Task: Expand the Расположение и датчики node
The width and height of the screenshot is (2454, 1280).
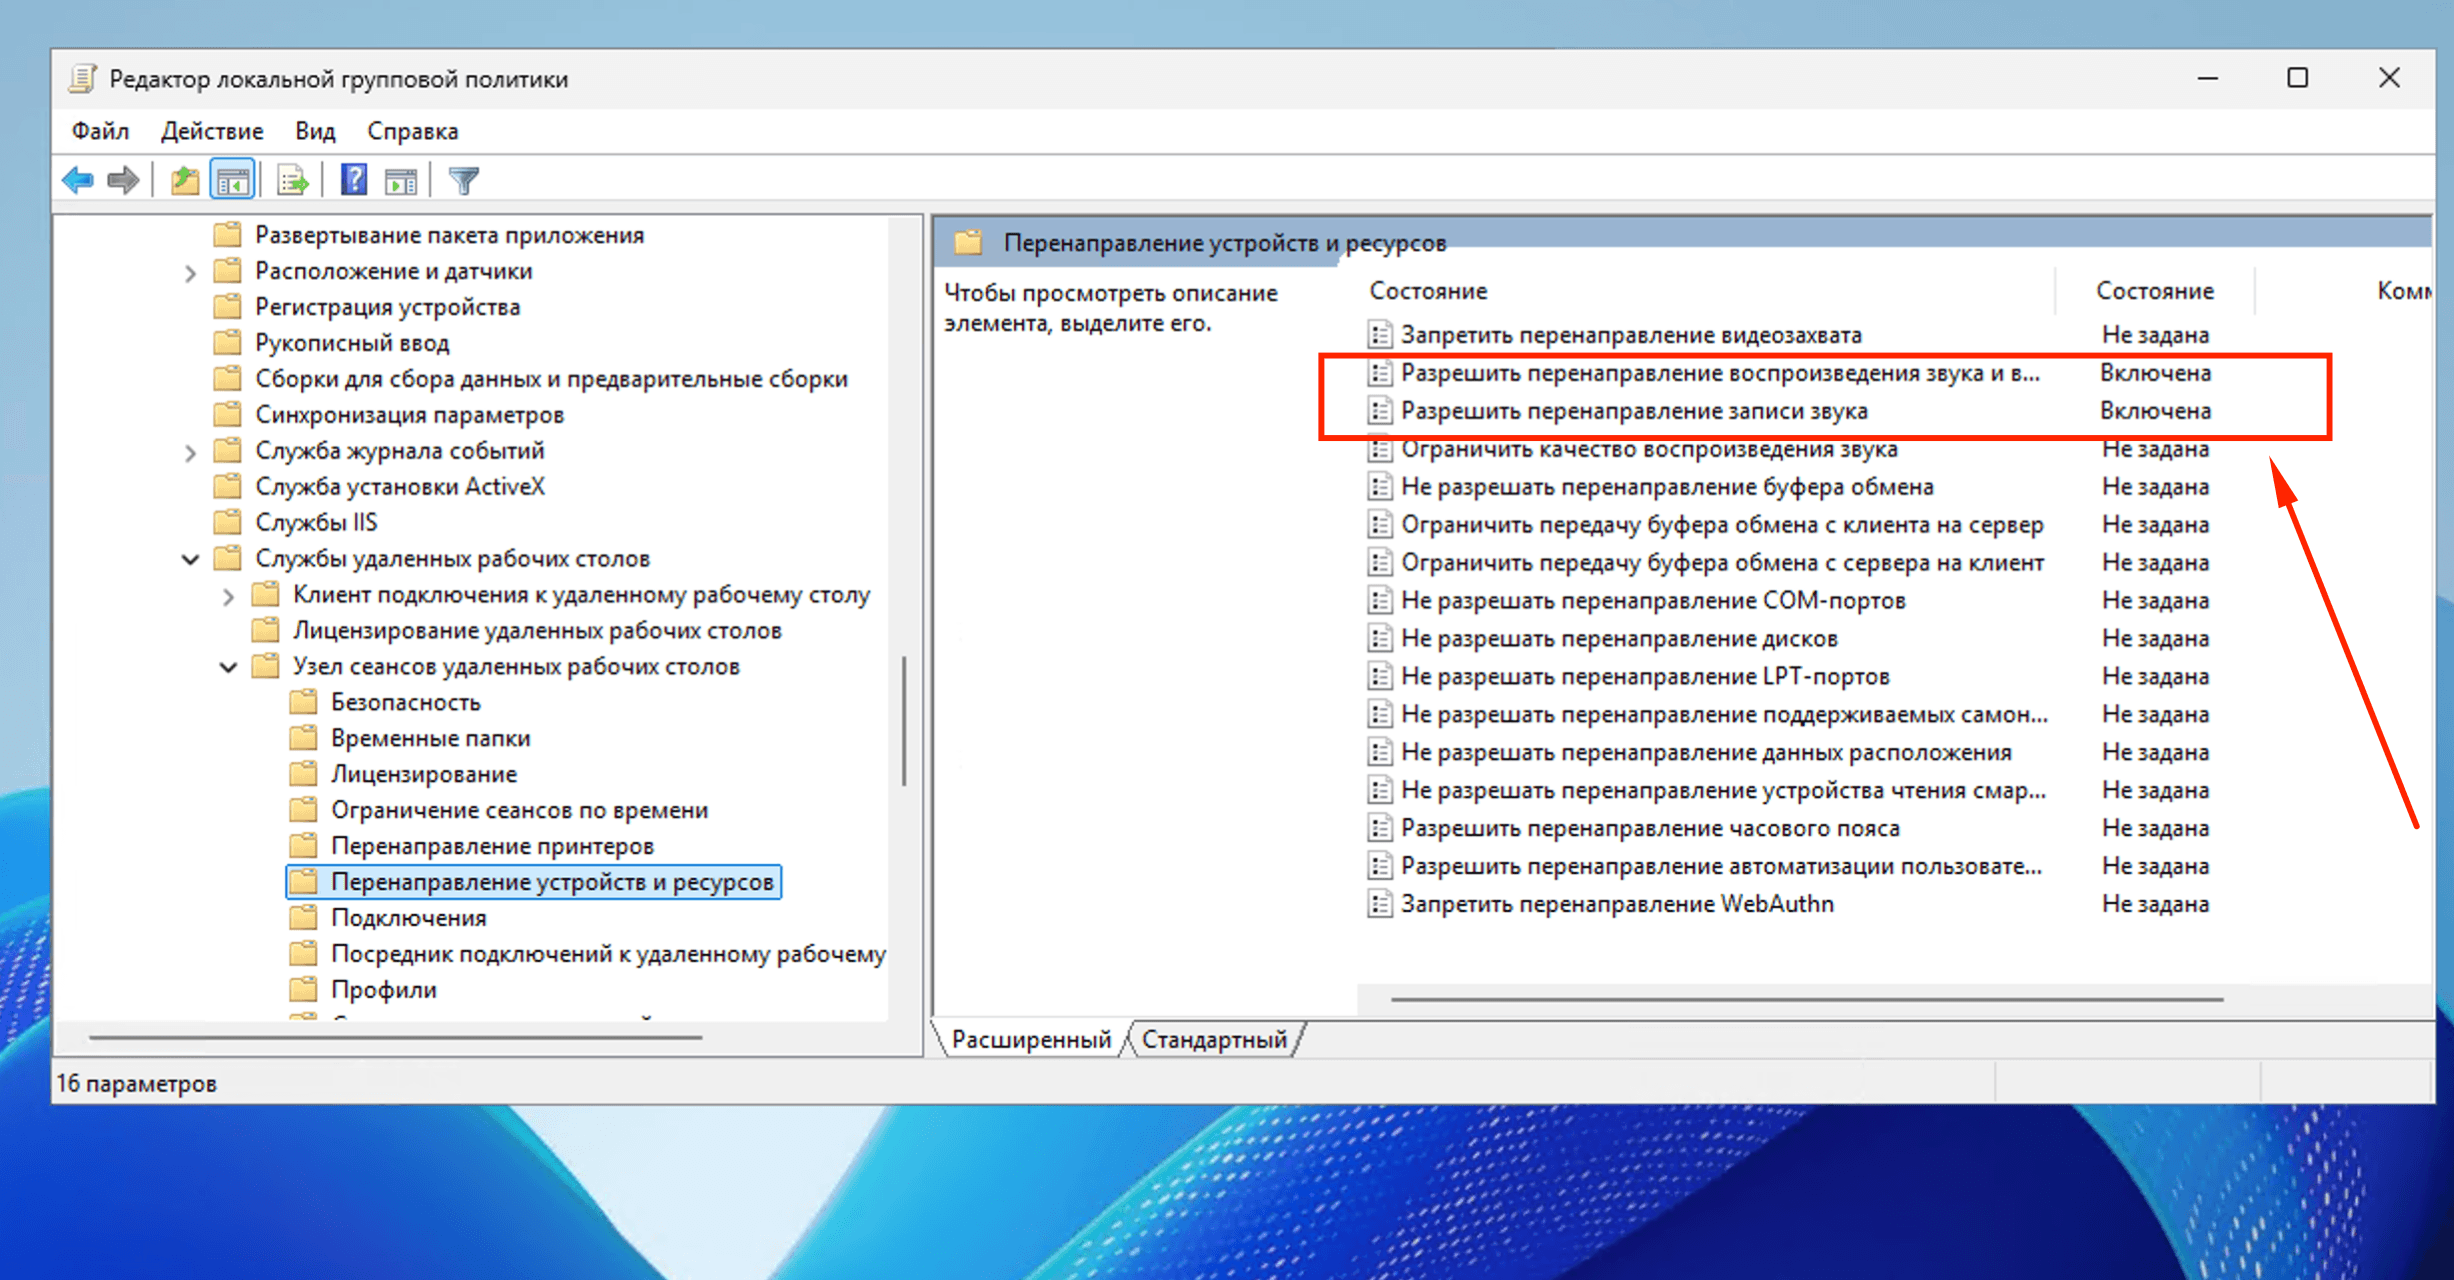Action: (x=190, y=272)
